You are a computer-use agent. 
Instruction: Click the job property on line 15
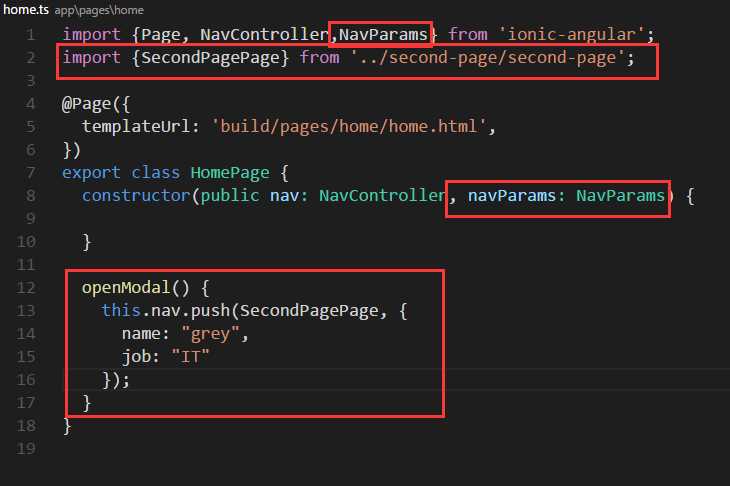(135, 357)
